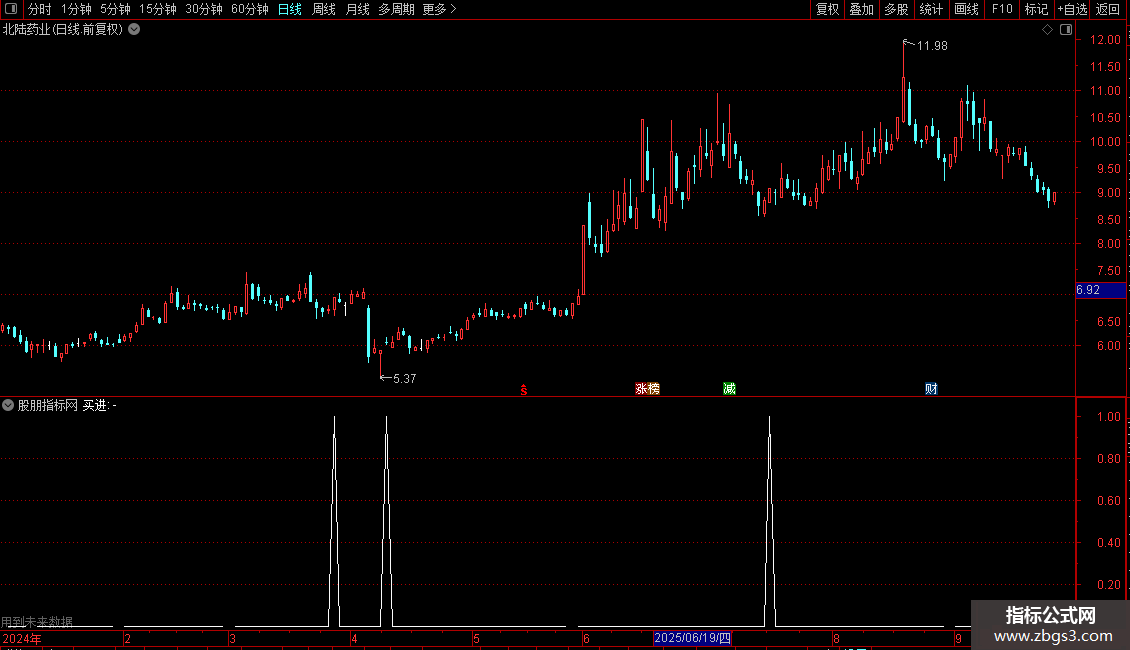Click the 北陆药业(日线.前复权) chart title
Viewport: 1130px width, 650px height.
pyautogui.click(x=63, y=30)
